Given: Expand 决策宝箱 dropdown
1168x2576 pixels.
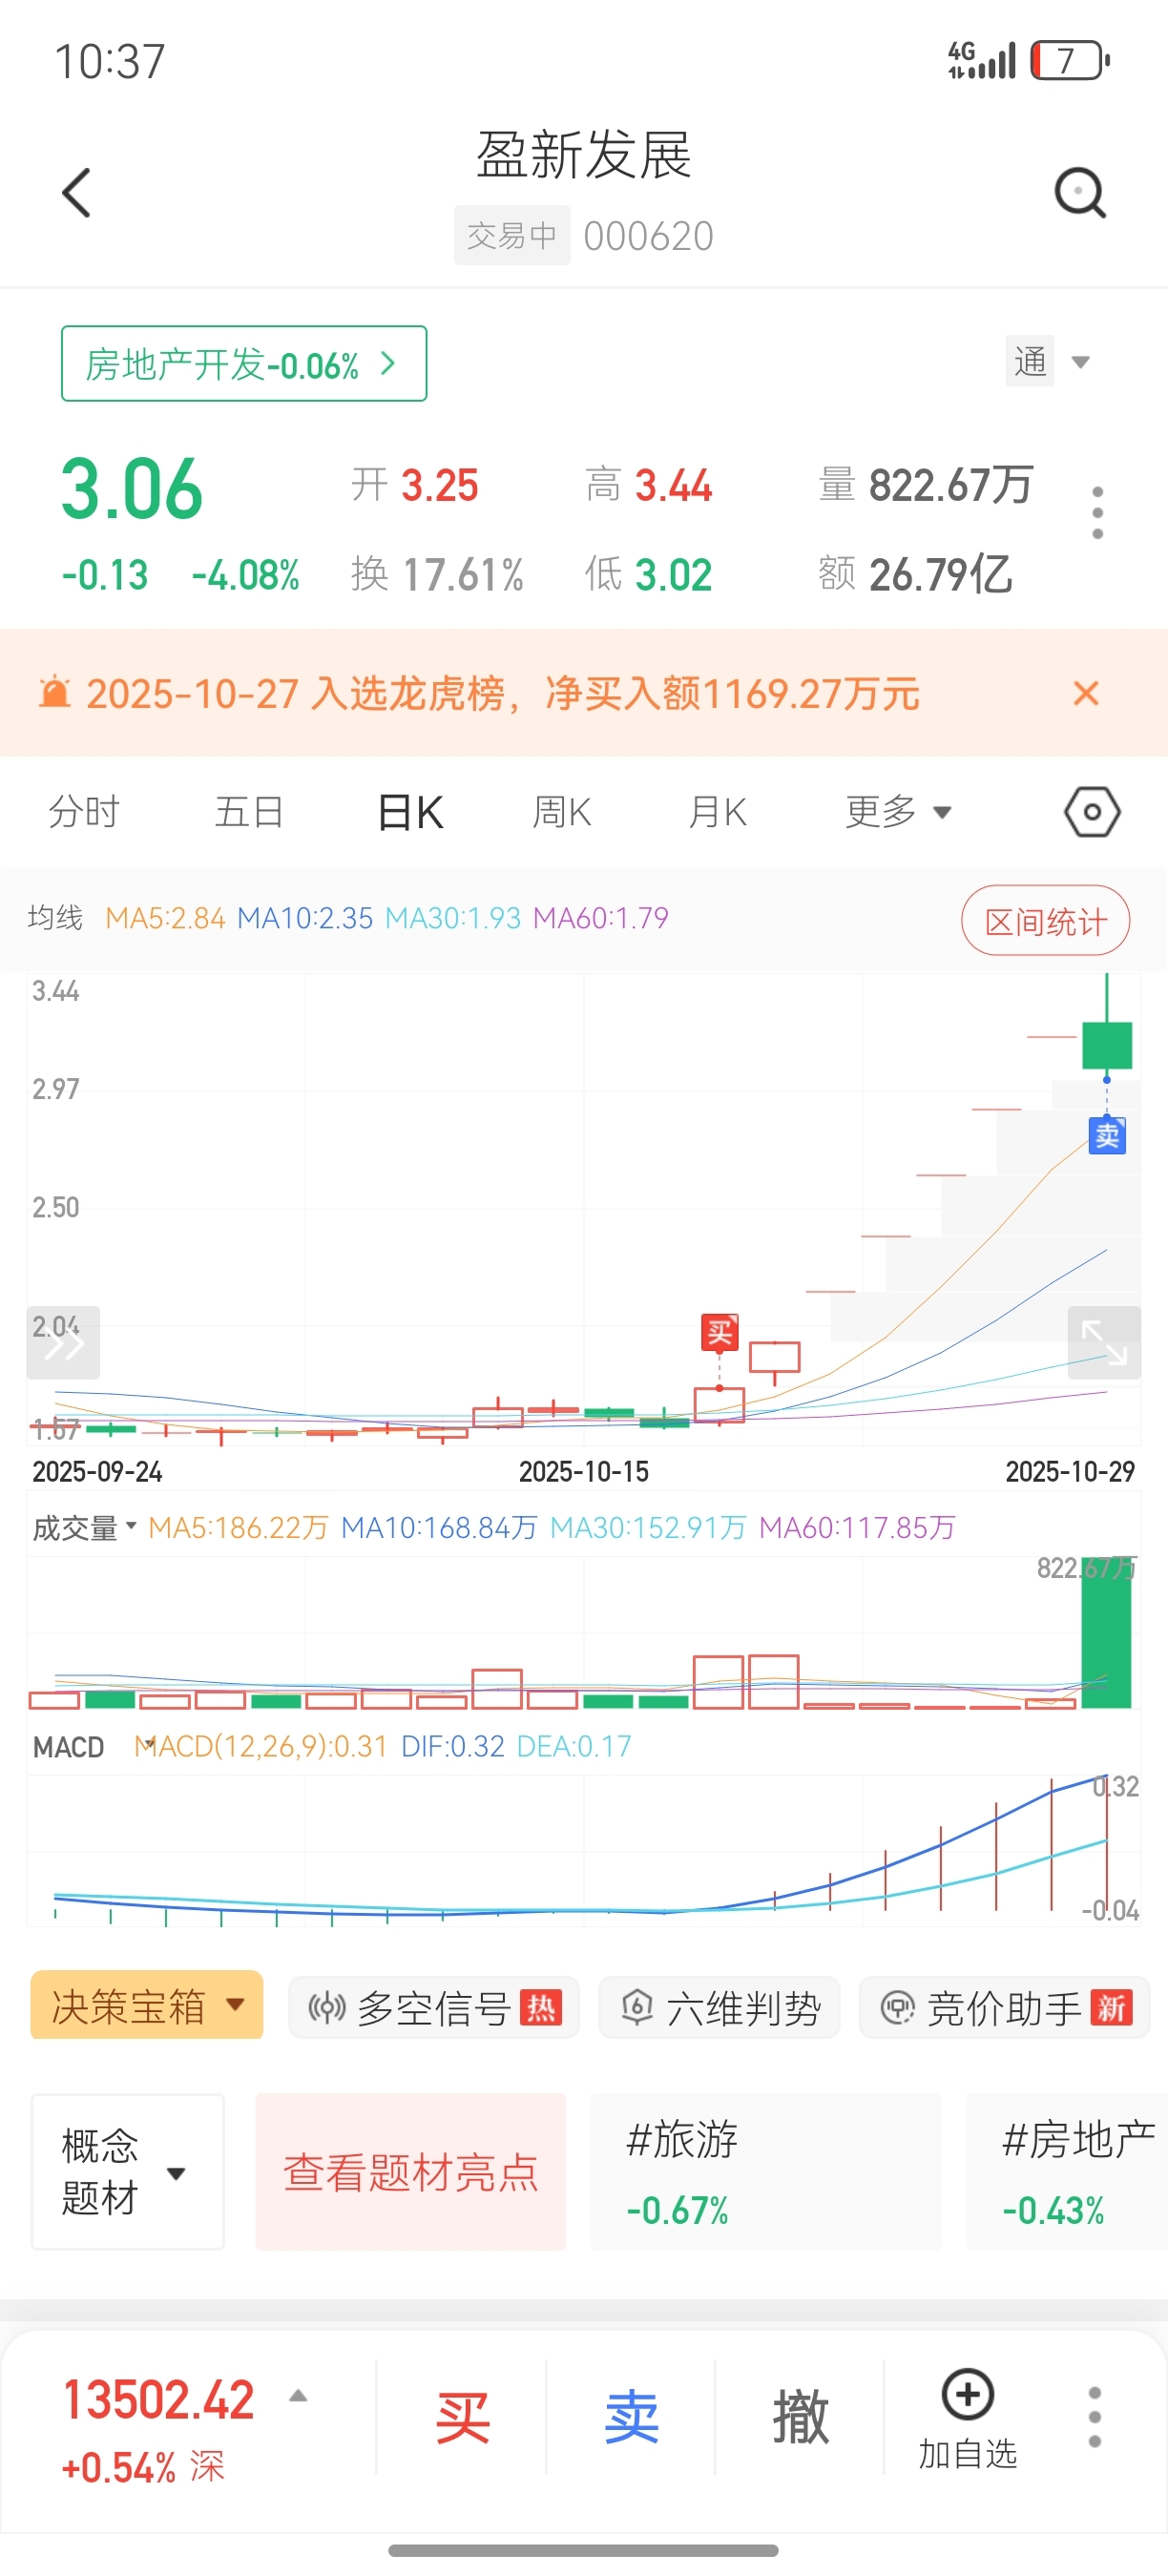Looking at the screenshot, I should pos(147,2005).
